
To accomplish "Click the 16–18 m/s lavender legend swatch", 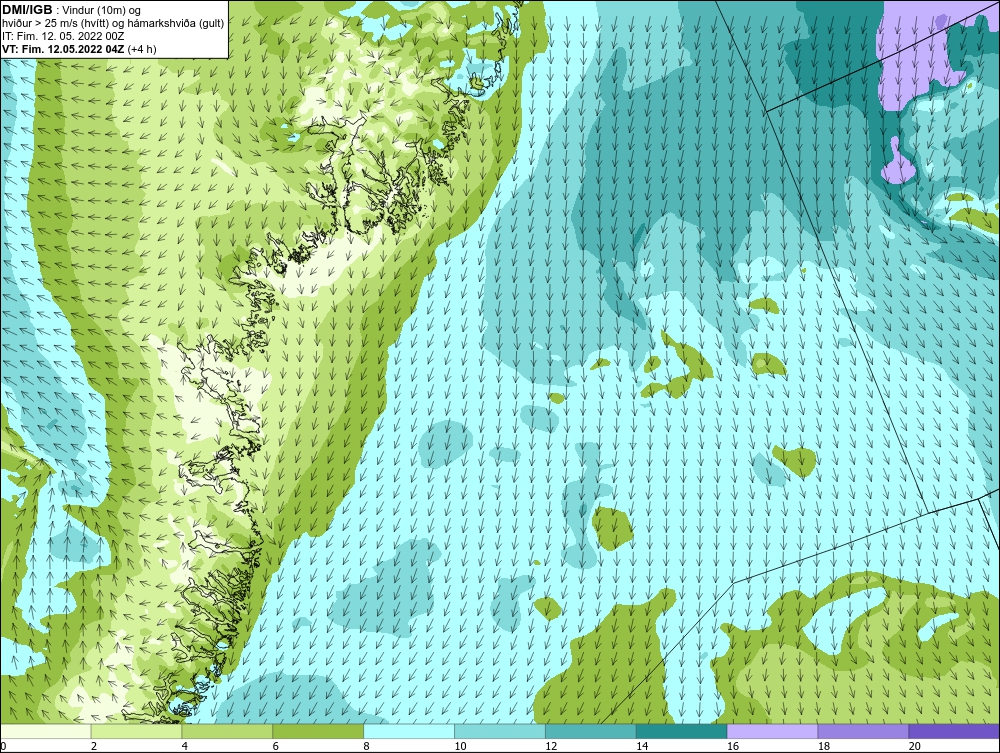I will click(772, 731).
